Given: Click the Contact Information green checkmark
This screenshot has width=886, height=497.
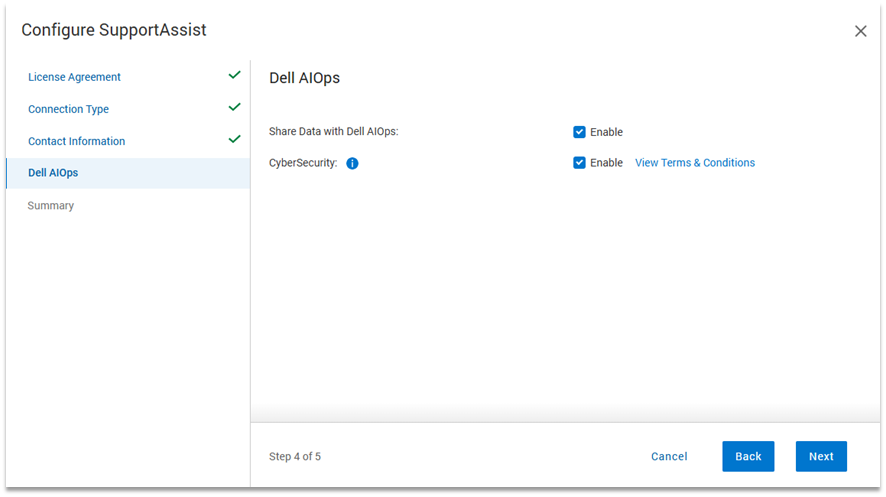Looking at the screenshot, I should pyautogui.click(x=234, y=139).
